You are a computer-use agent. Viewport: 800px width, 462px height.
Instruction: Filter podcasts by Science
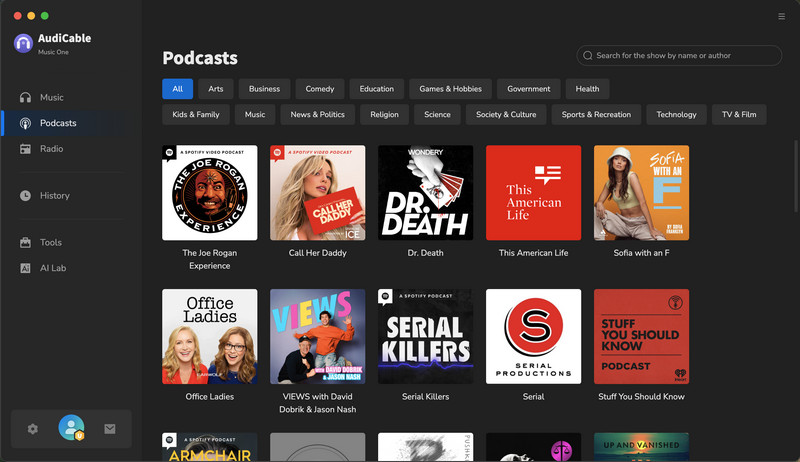[437, 115]
